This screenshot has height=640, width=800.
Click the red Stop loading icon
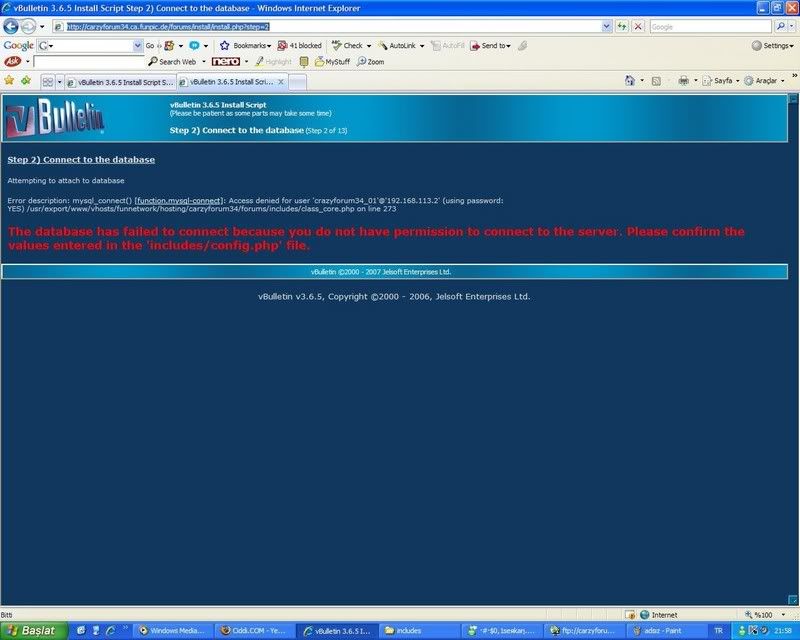638,27
